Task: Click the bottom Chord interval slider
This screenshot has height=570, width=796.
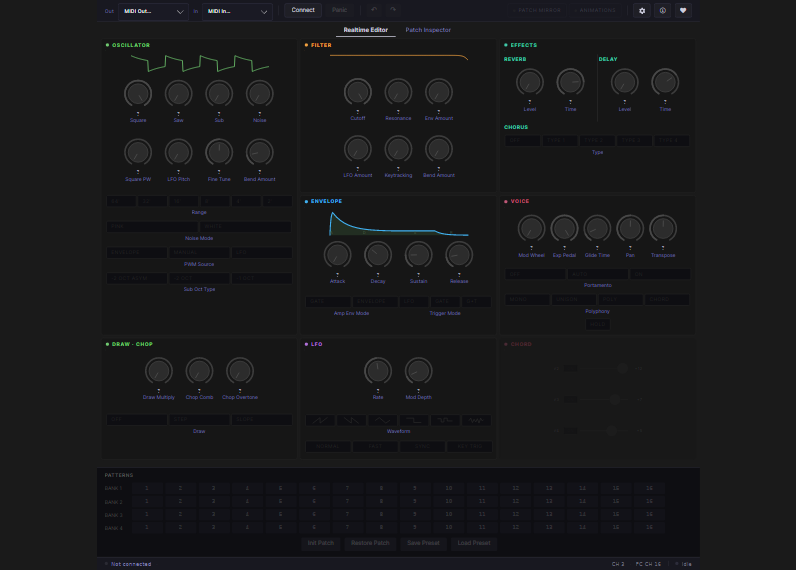Action: click(605, 431)
